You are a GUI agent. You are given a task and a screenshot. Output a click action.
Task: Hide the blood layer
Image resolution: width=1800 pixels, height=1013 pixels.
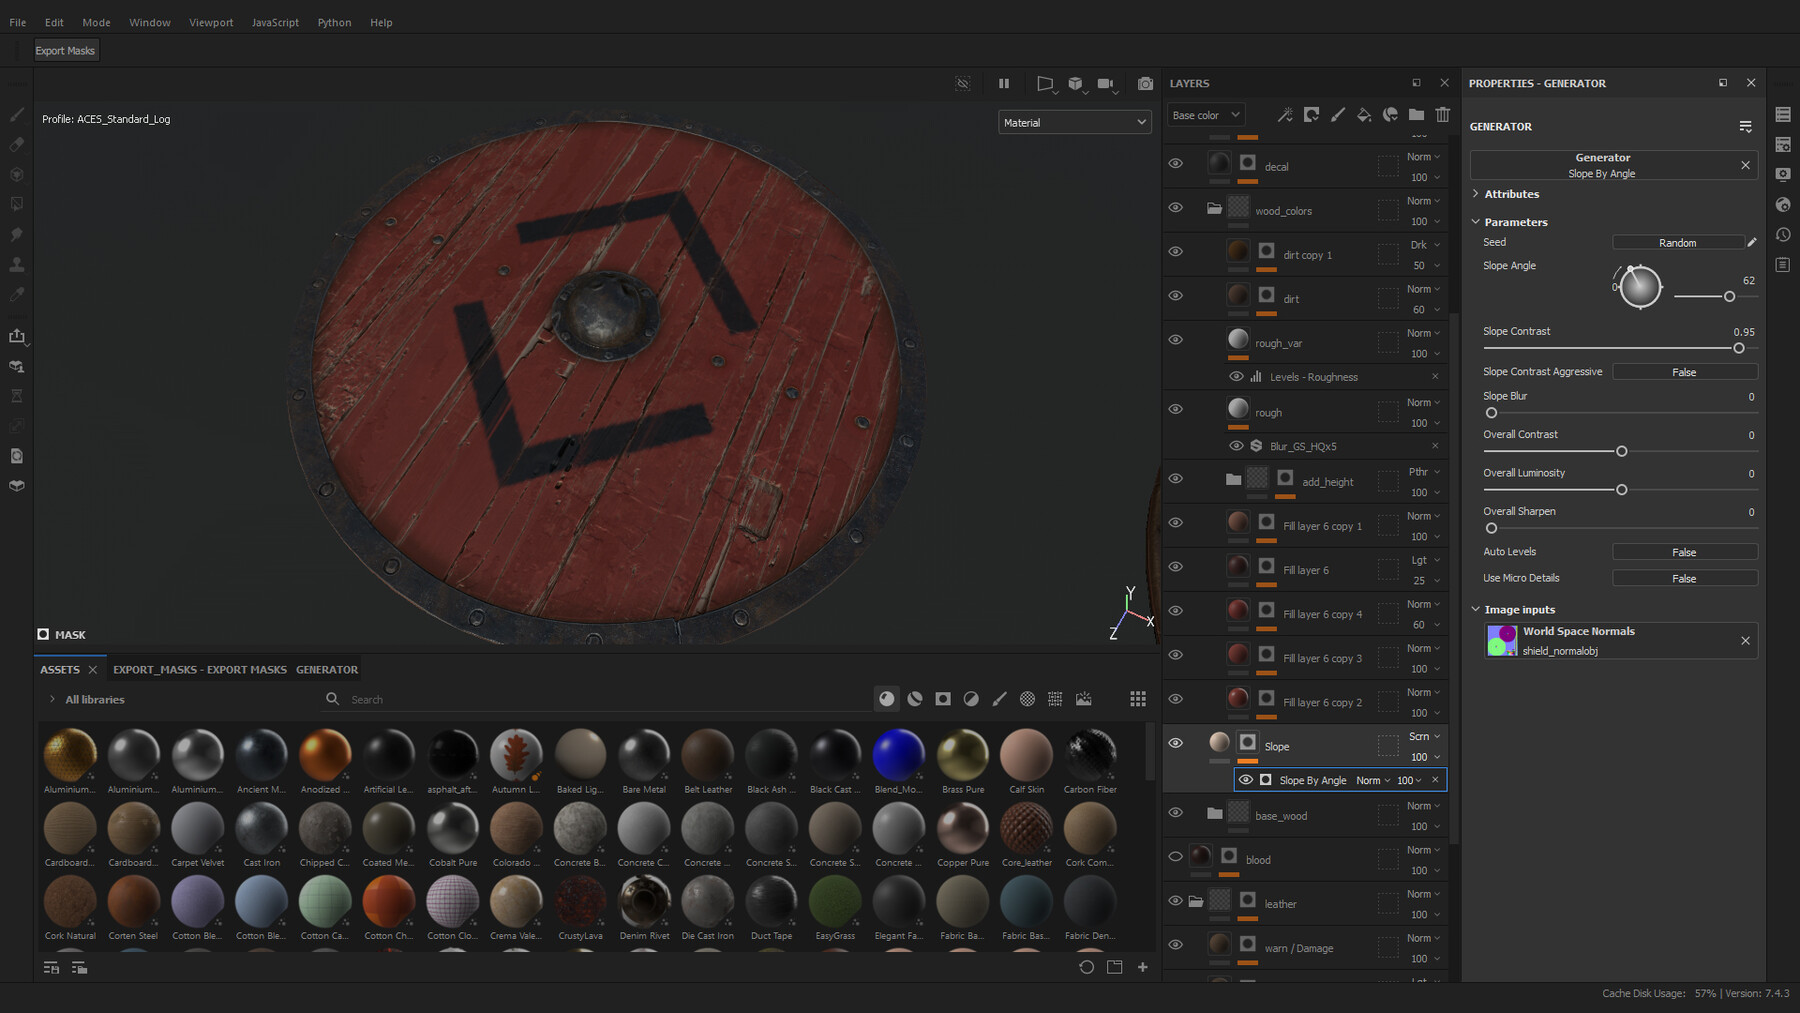click(x=1176, y=855)
